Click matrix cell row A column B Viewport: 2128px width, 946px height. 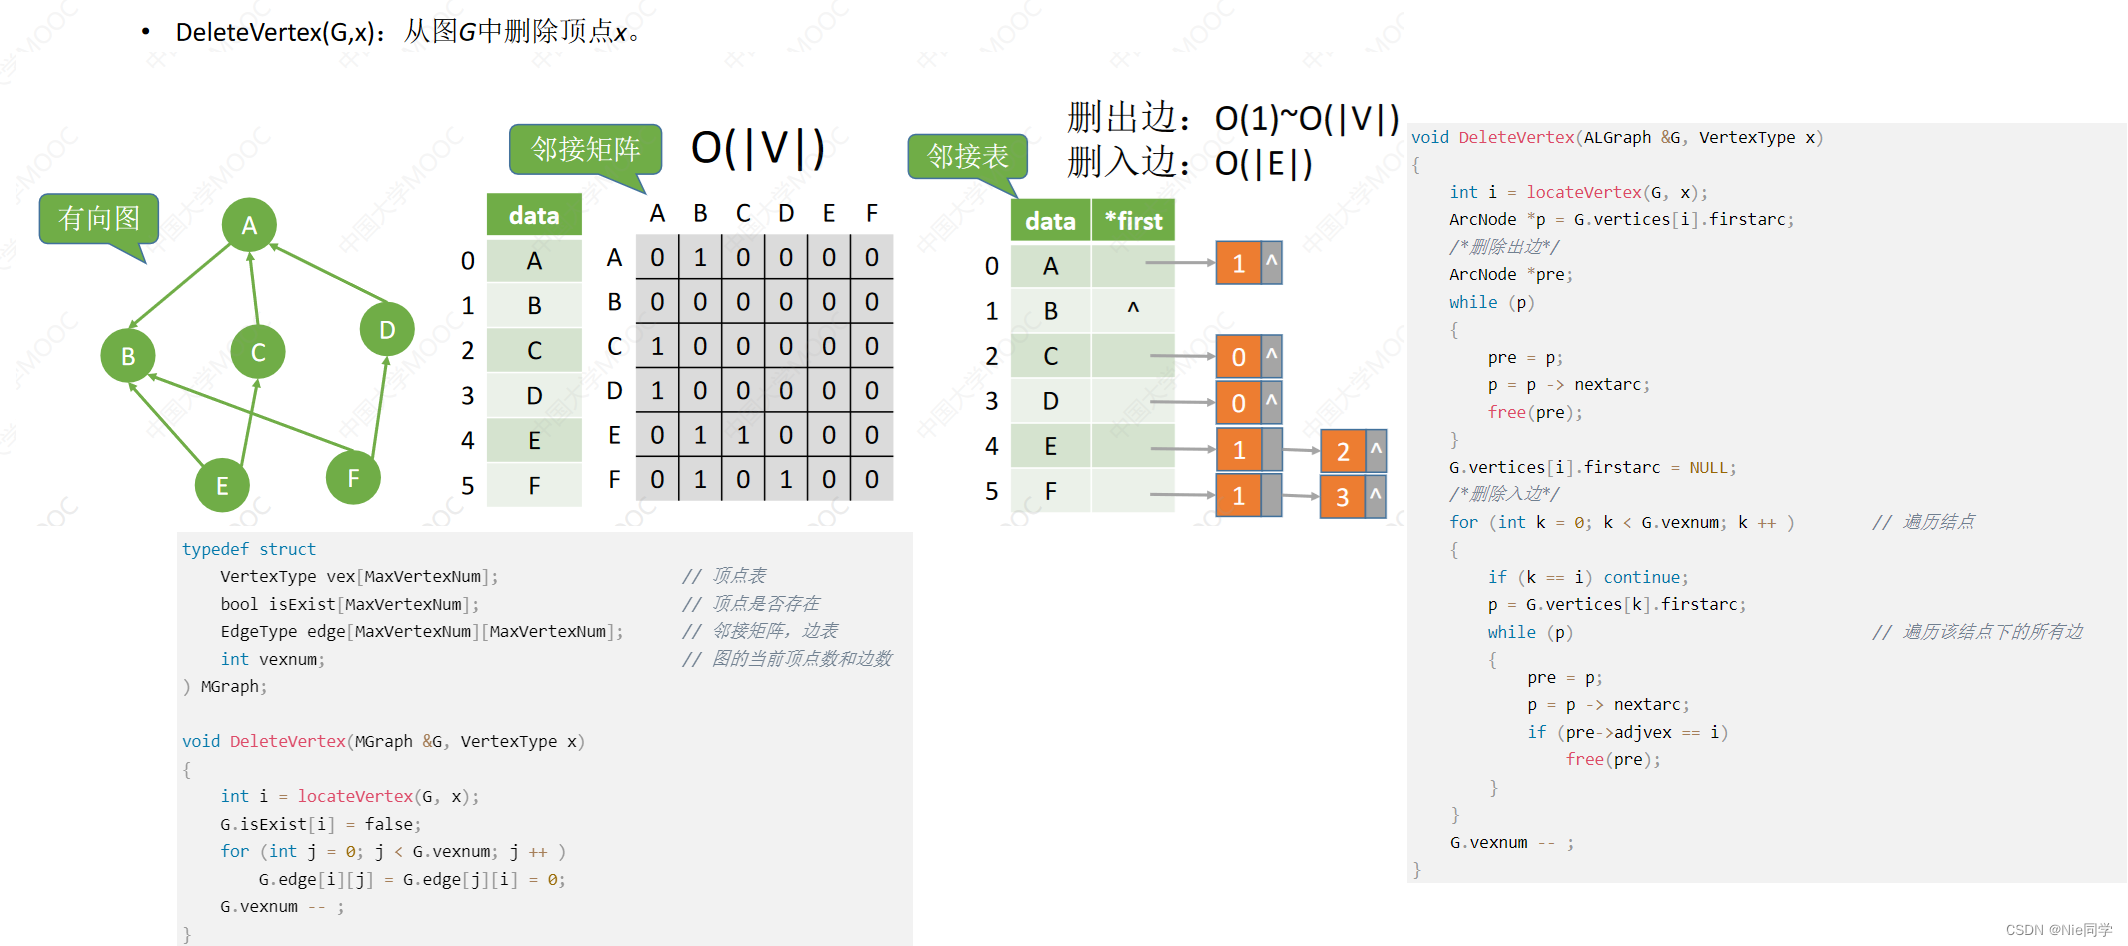click(x=700, y=258)
